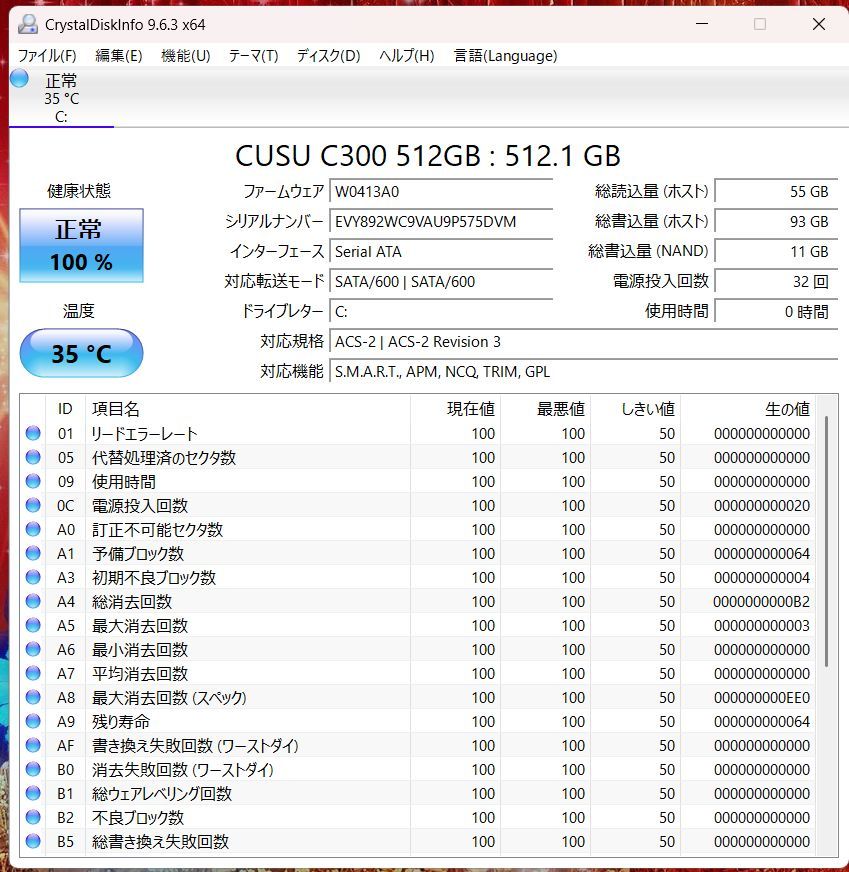Screen dimensions: 849x872
Task: Click the status orb for row B1 総ウェアレベリング回数
Action: coord(33,793)
